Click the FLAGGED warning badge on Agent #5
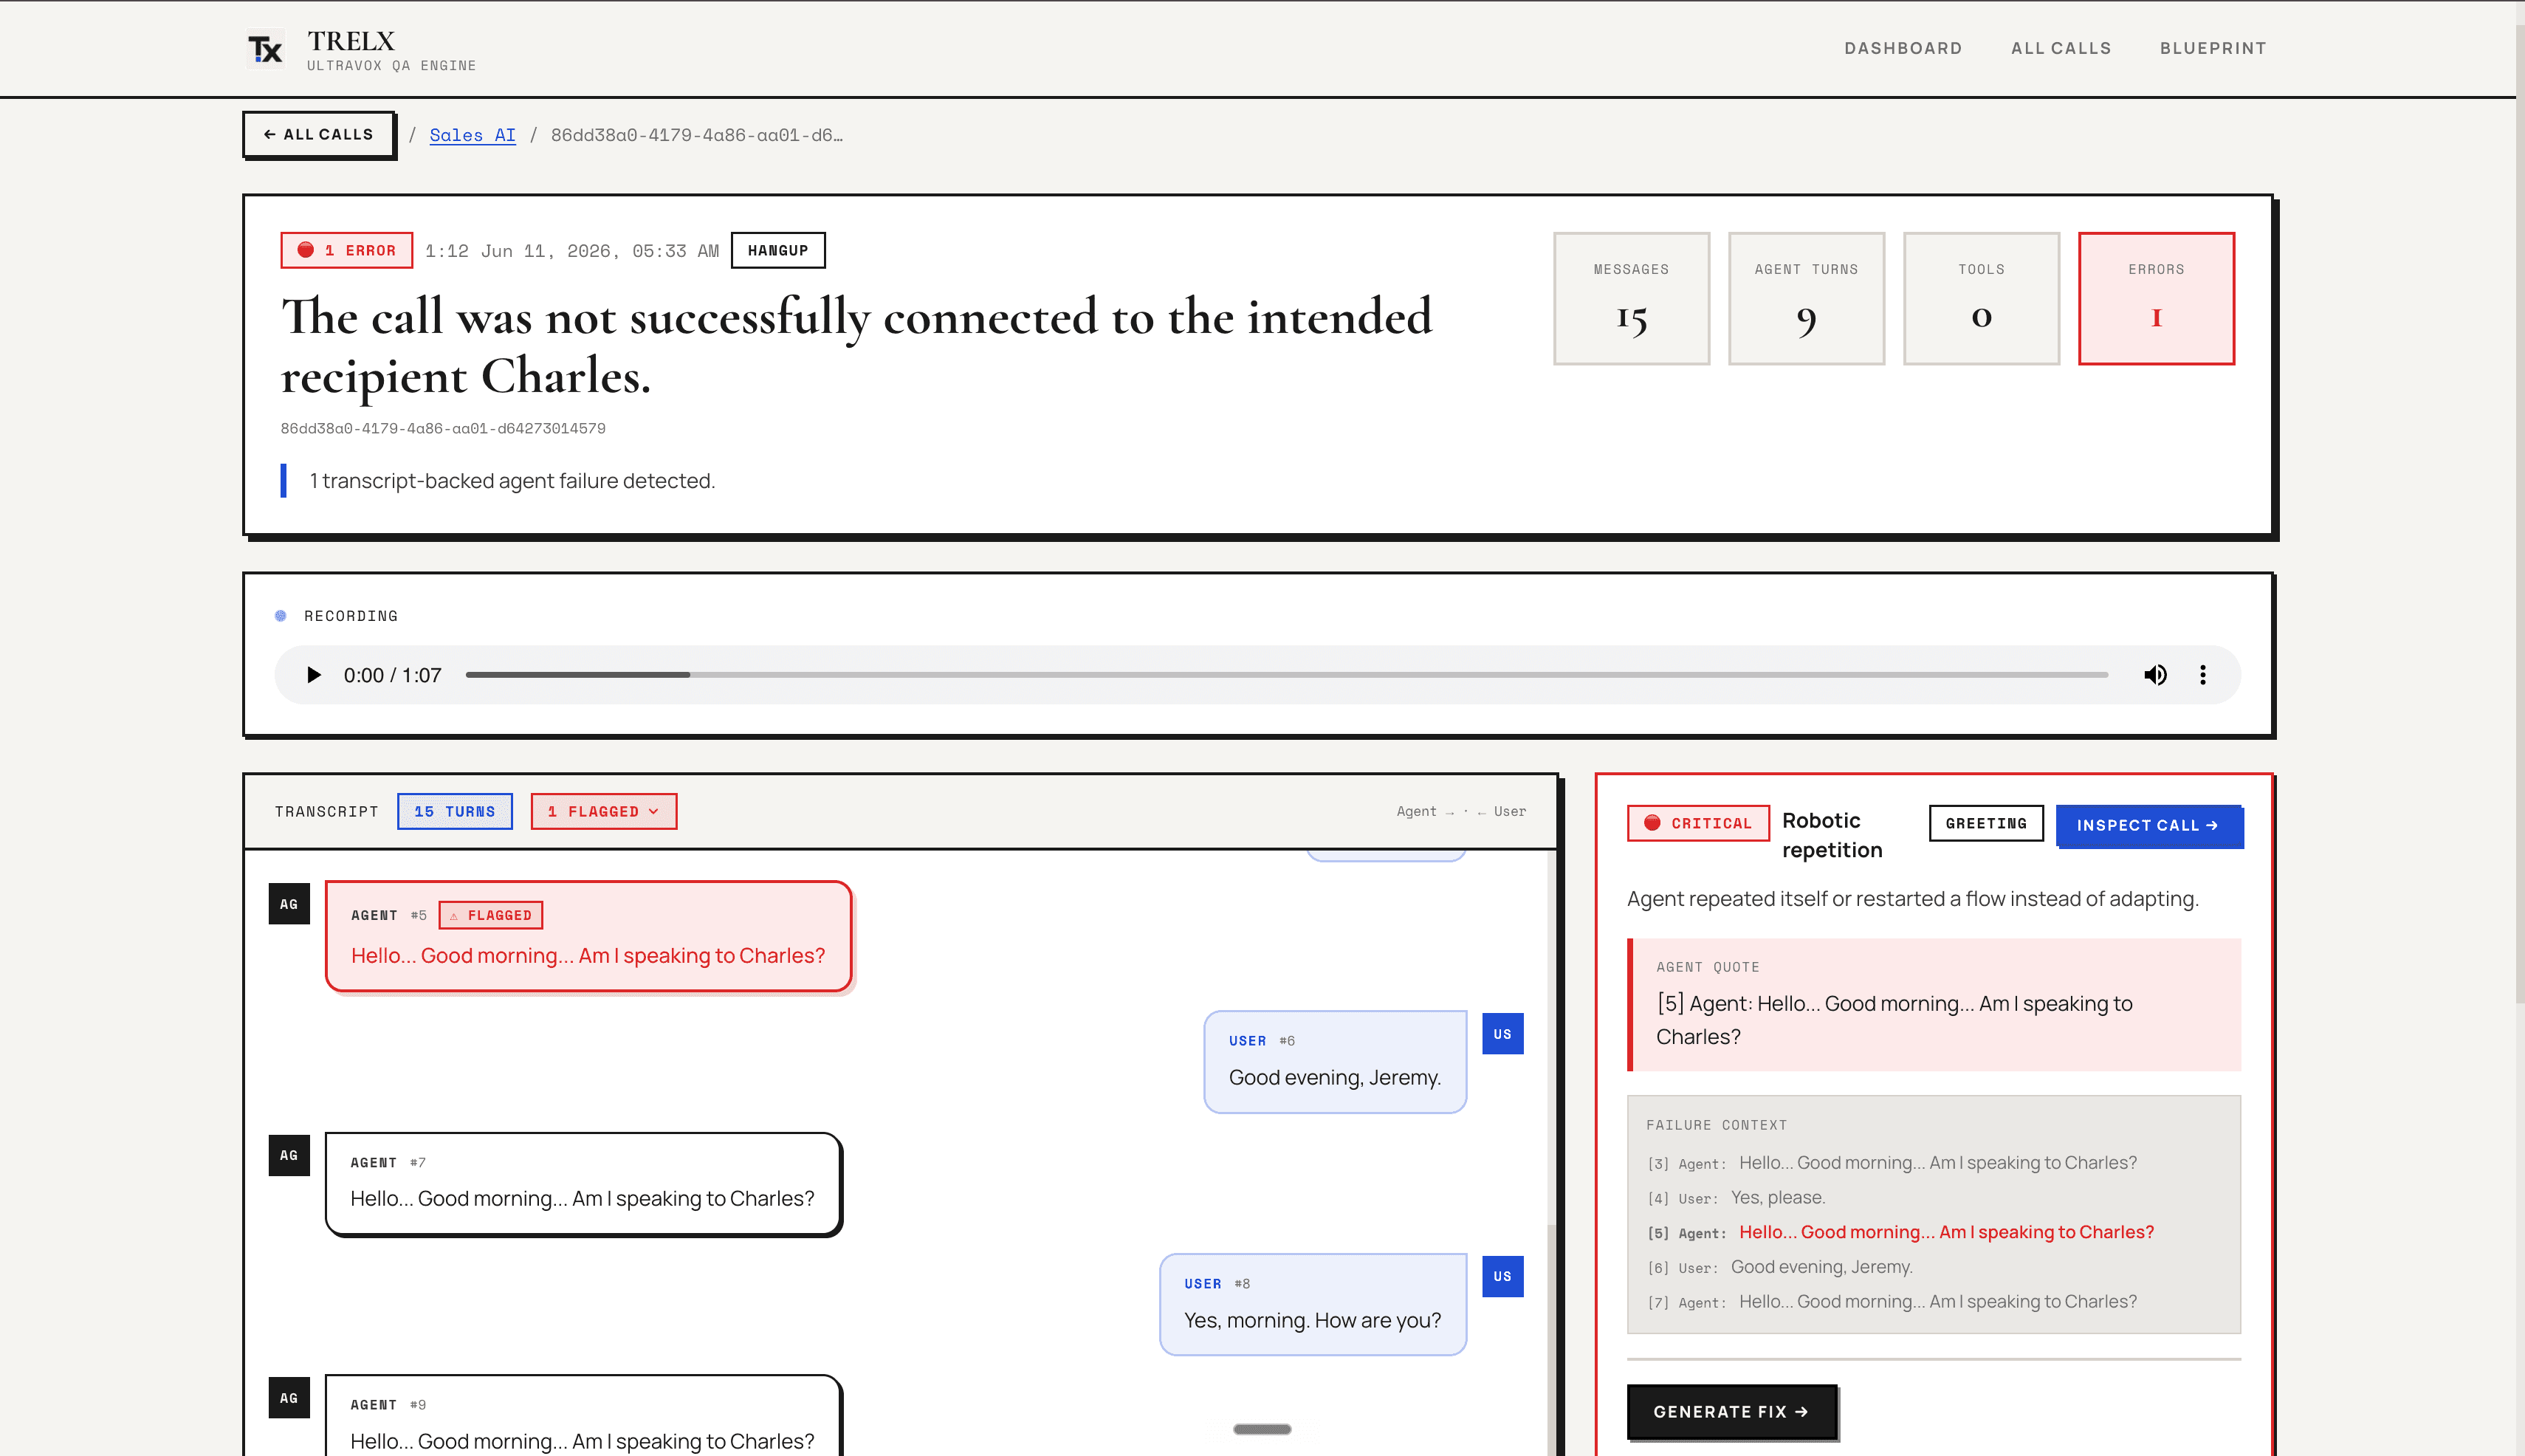This screenshot has width=2525, height=1456. point(491,915)
